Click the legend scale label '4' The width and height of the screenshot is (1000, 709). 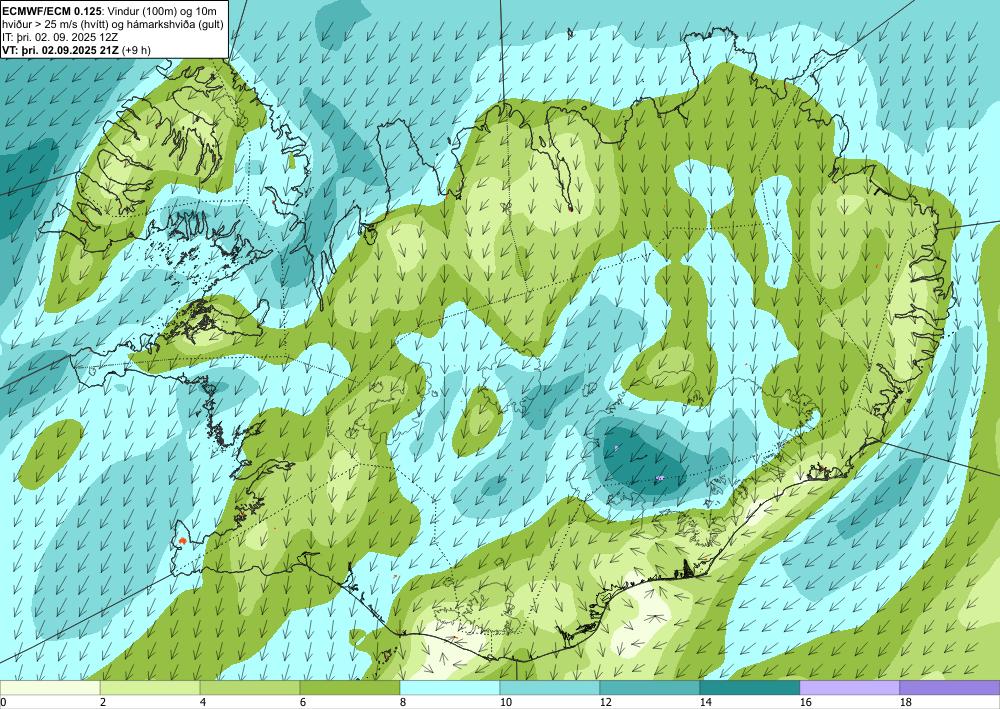pyautogui.click(x=203, y=703)
